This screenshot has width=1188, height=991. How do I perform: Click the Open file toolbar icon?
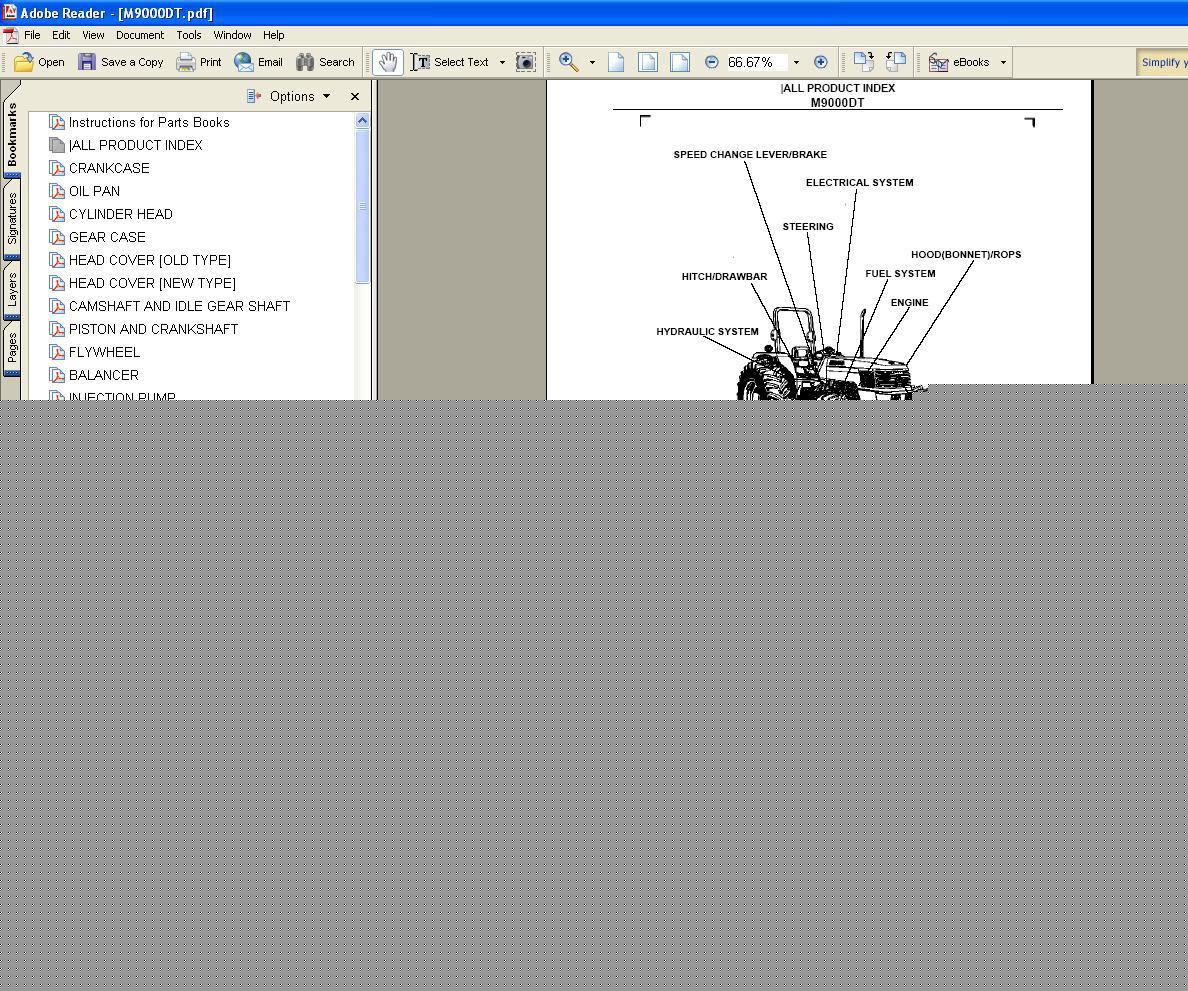click(x=23, y=62)
